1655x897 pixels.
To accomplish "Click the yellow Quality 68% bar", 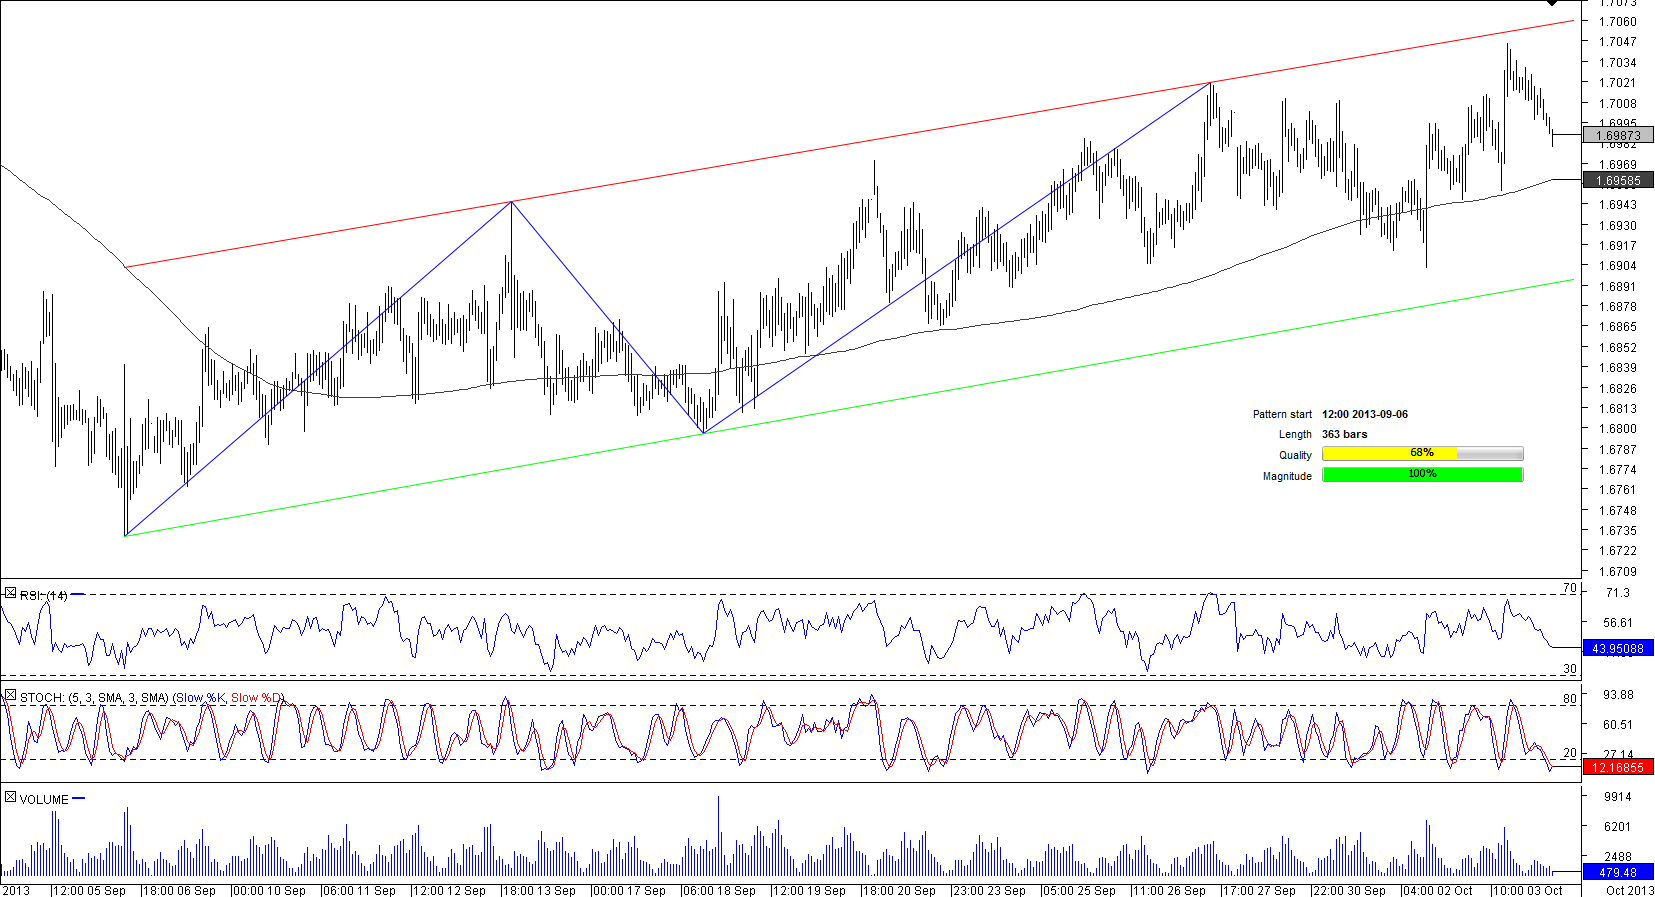I will (x=1422, y=454).
